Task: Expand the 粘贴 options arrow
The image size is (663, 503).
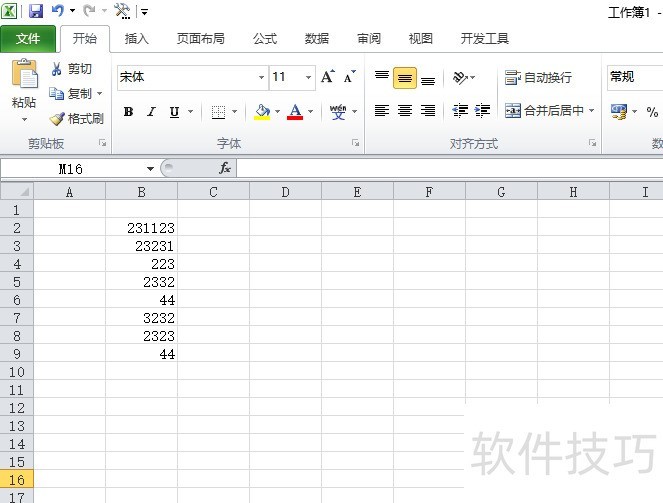Action: (24, 120)
